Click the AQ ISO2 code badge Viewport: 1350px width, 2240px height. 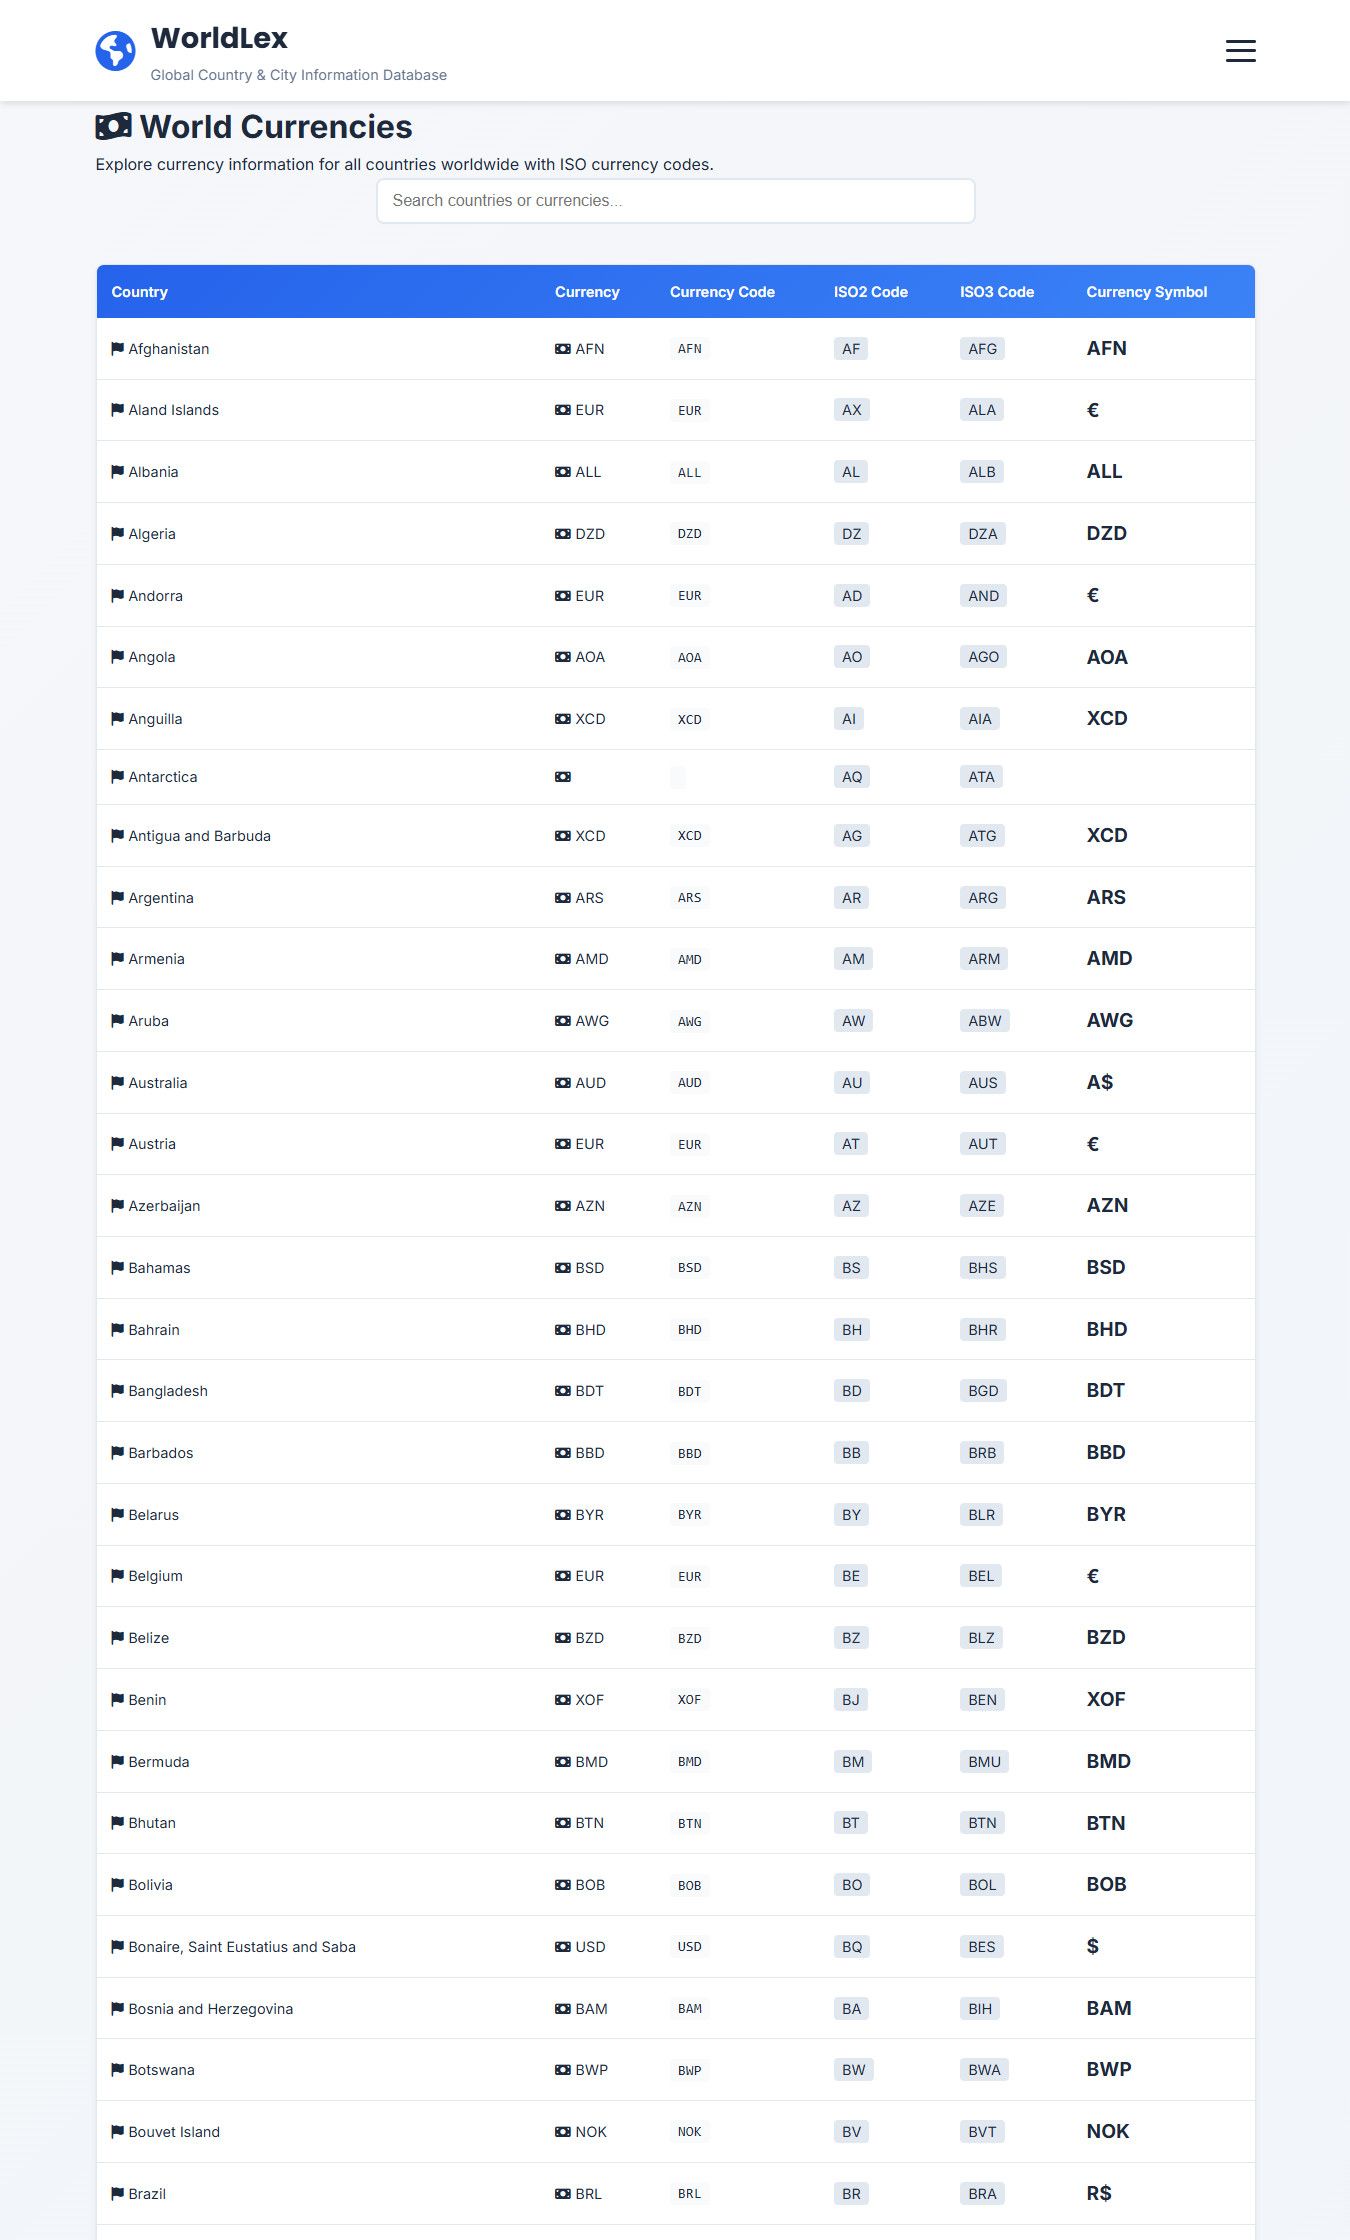[851, 777]
